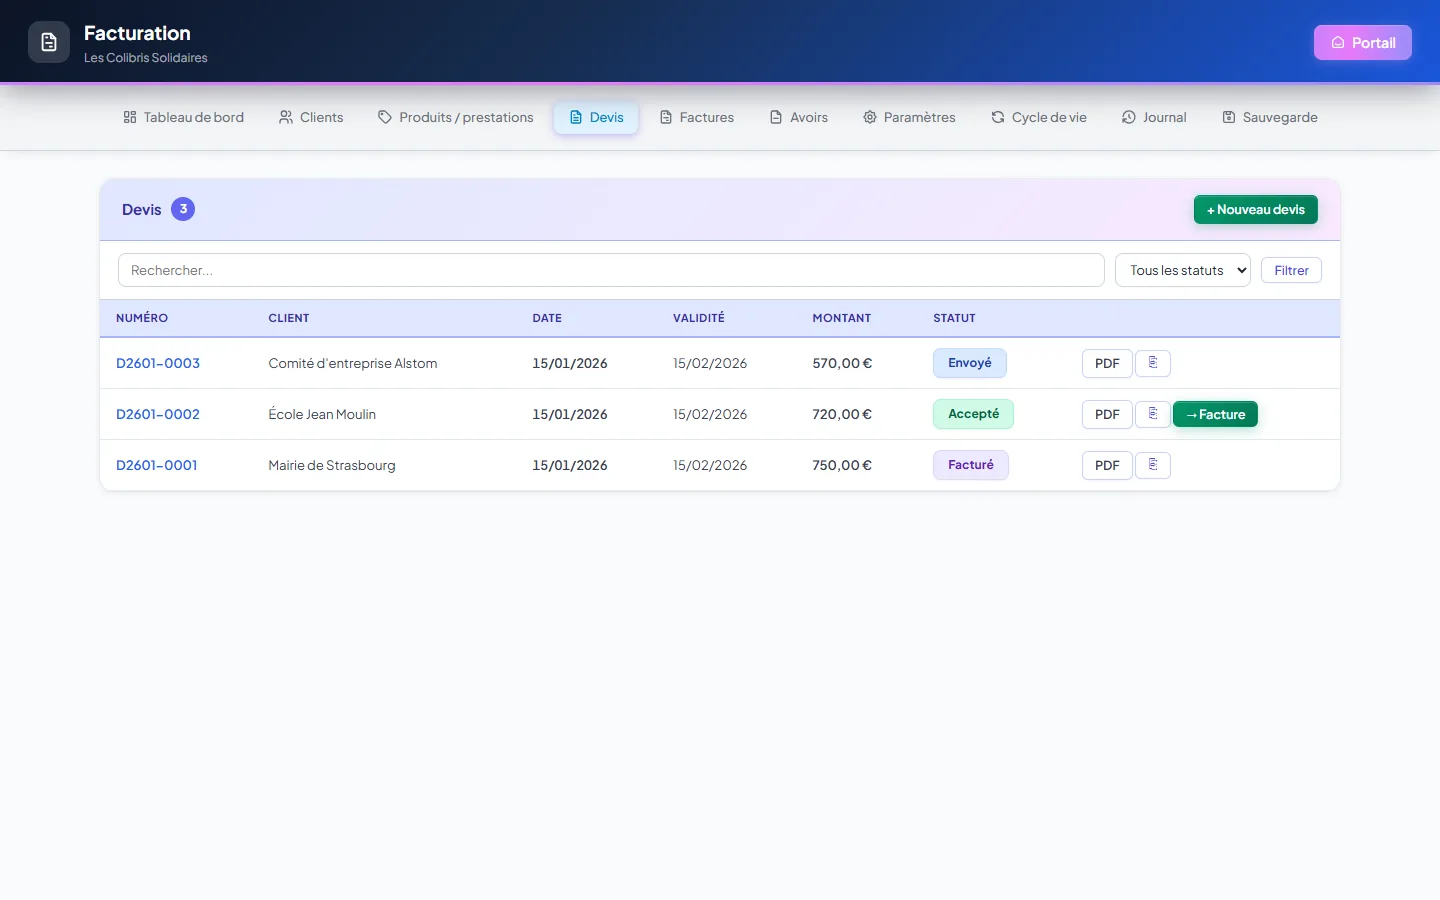Screen dimensions: 1440x900
Task: Create a new quote with Nouveau devis
Action: tap(1256, 210)
